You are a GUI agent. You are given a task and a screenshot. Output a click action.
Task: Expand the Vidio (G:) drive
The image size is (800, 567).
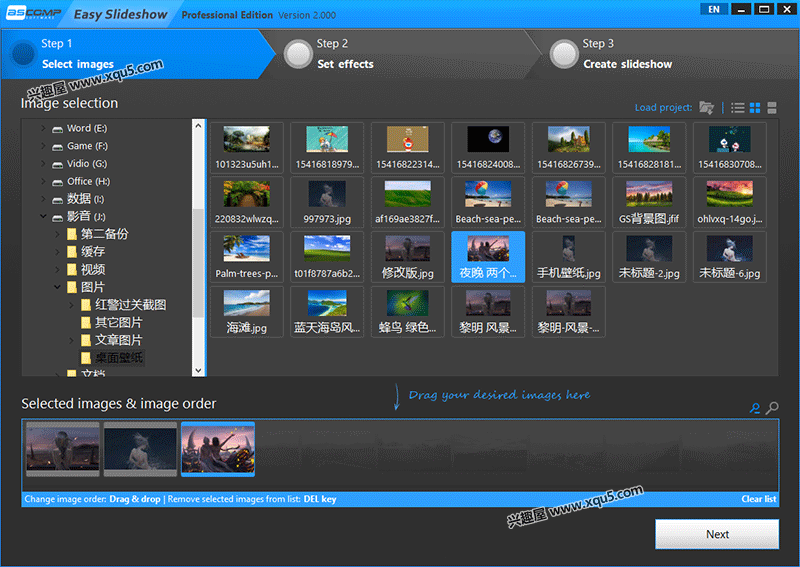click(43, 164)
